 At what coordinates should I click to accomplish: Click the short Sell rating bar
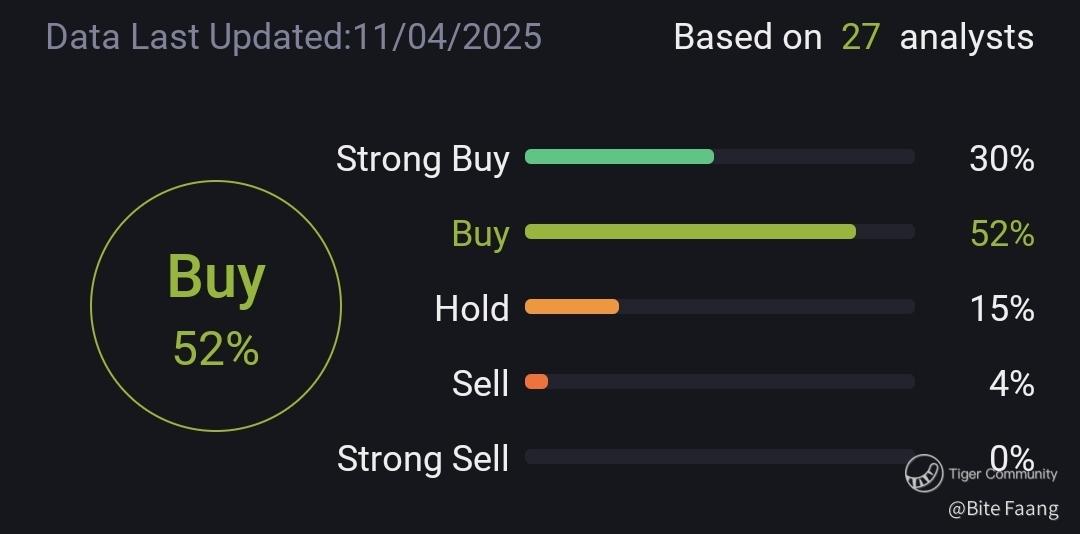[537, 381]
